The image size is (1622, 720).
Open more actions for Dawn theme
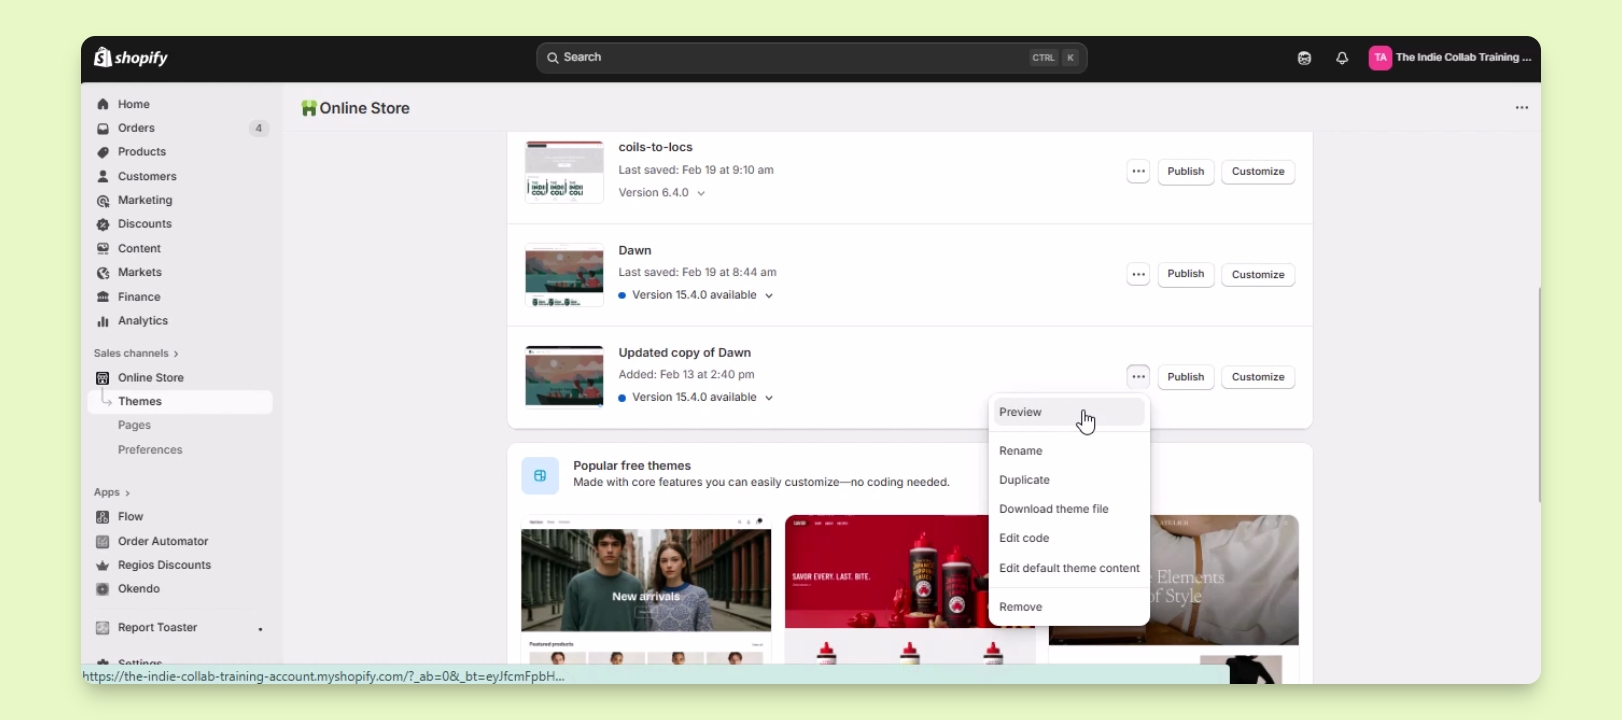coord(1138,274)
